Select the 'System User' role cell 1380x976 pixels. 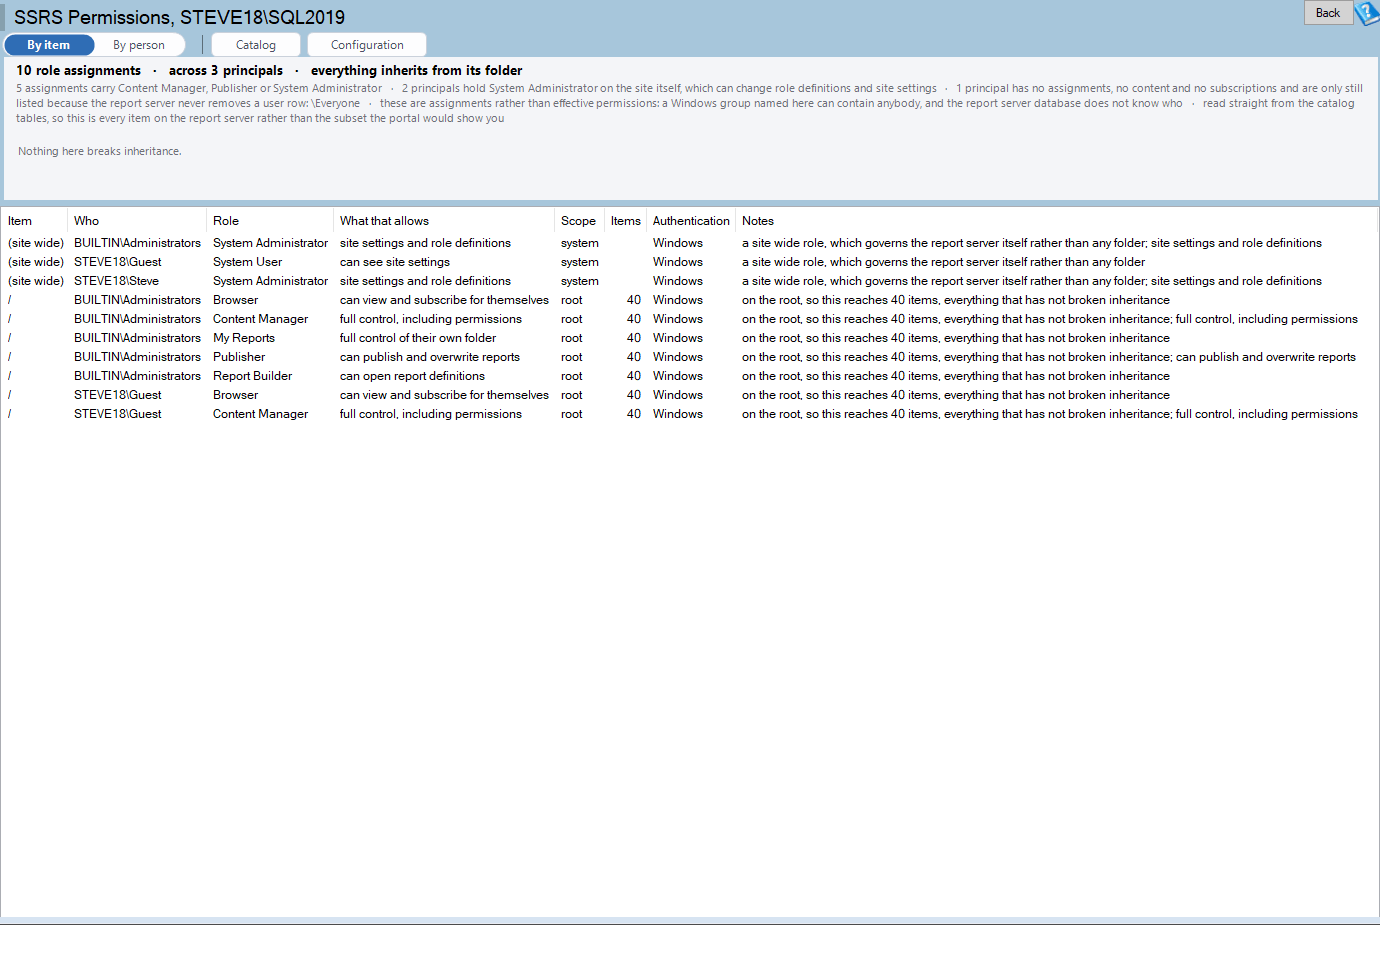pos(247,262)
